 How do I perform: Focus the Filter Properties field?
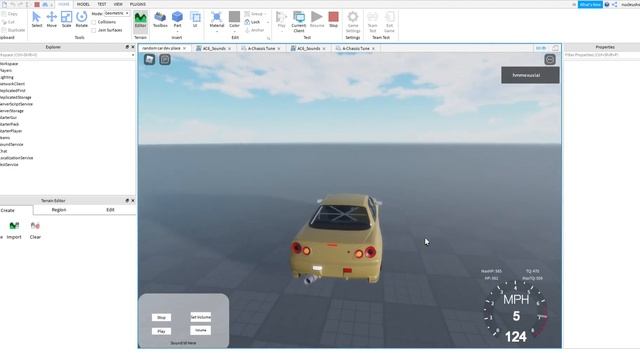click(602, 55)
